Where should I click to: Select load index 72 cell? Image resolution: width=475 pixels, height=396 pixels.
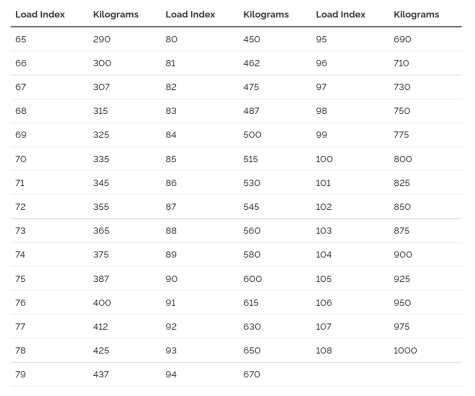(20, 207)
